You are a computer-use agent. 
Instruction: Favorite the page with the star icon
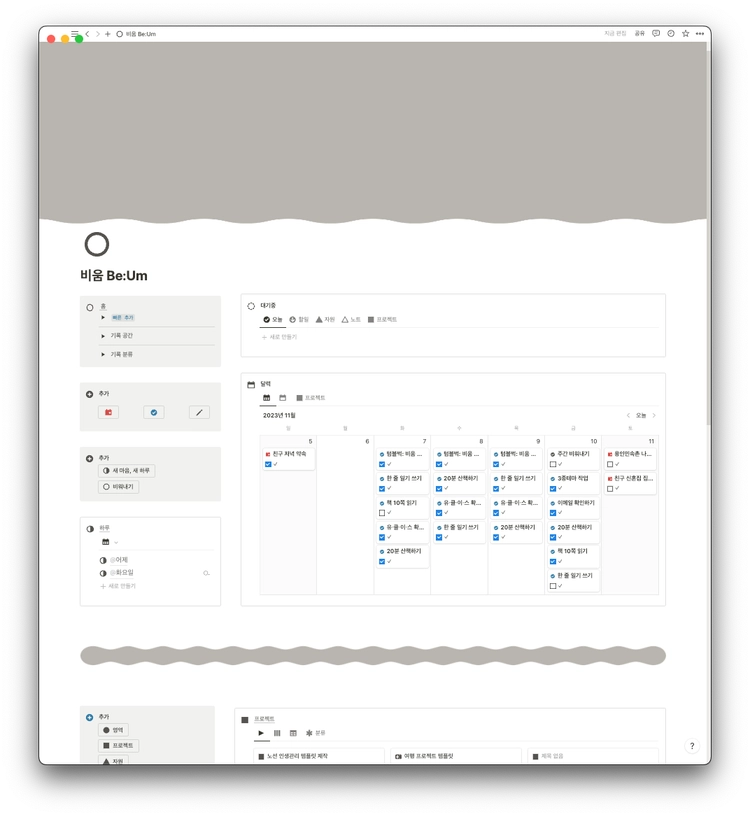(x=685, y=33)
